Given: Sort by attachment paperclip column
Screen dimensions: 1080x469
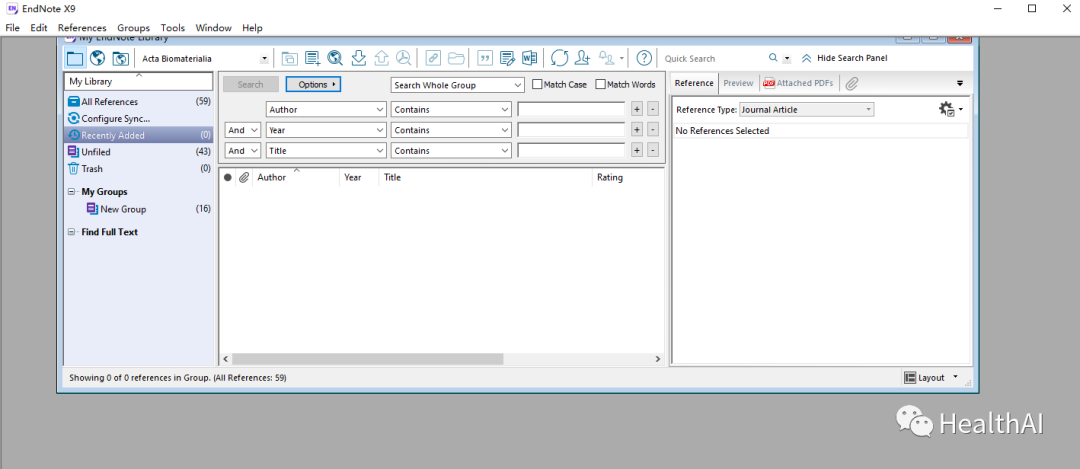Looking at the screenshot, I should [243, 178].
